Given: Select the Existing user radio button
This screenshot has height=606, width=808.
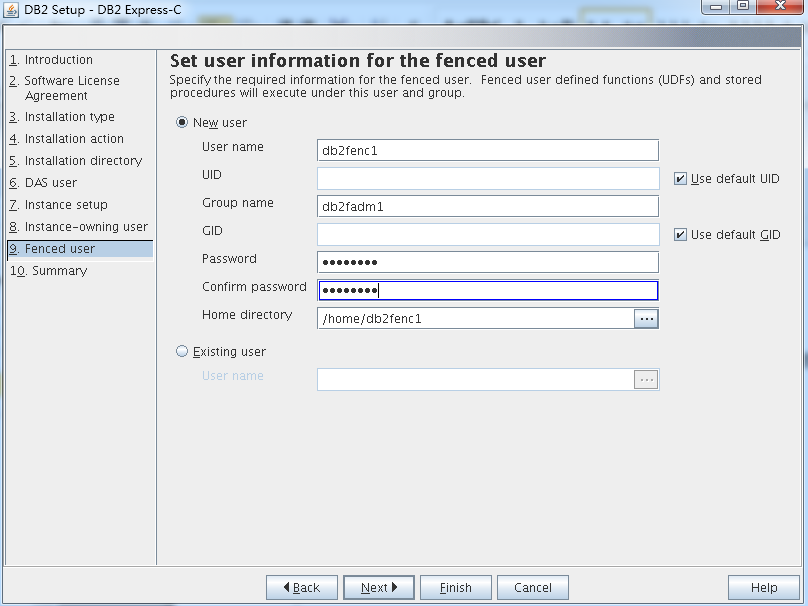Looking at the screenshot, I should 182,351.
